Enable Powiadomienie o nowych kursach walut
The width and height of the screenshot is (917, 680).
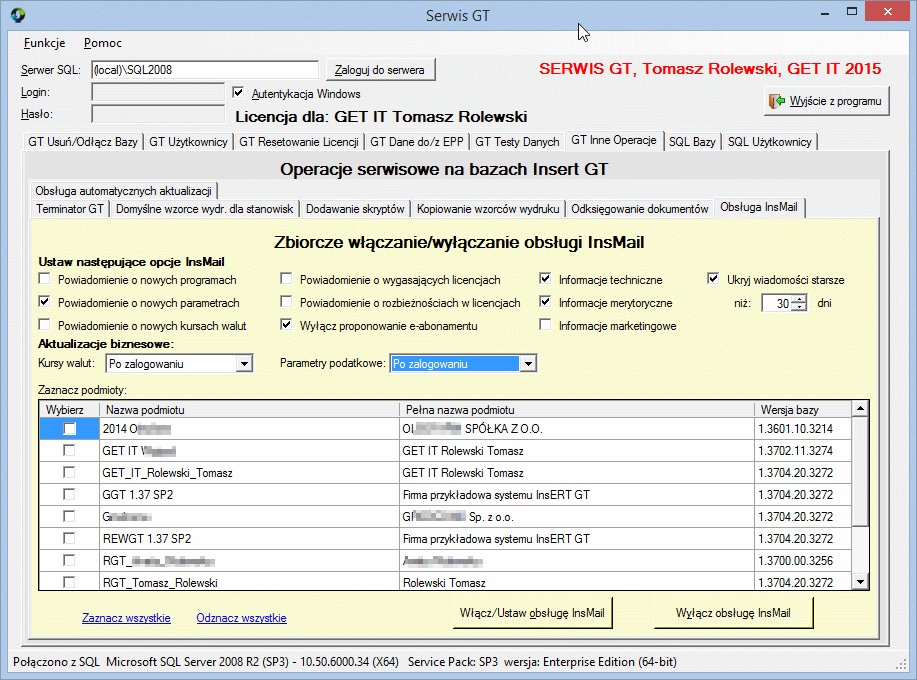pos(44,325)
